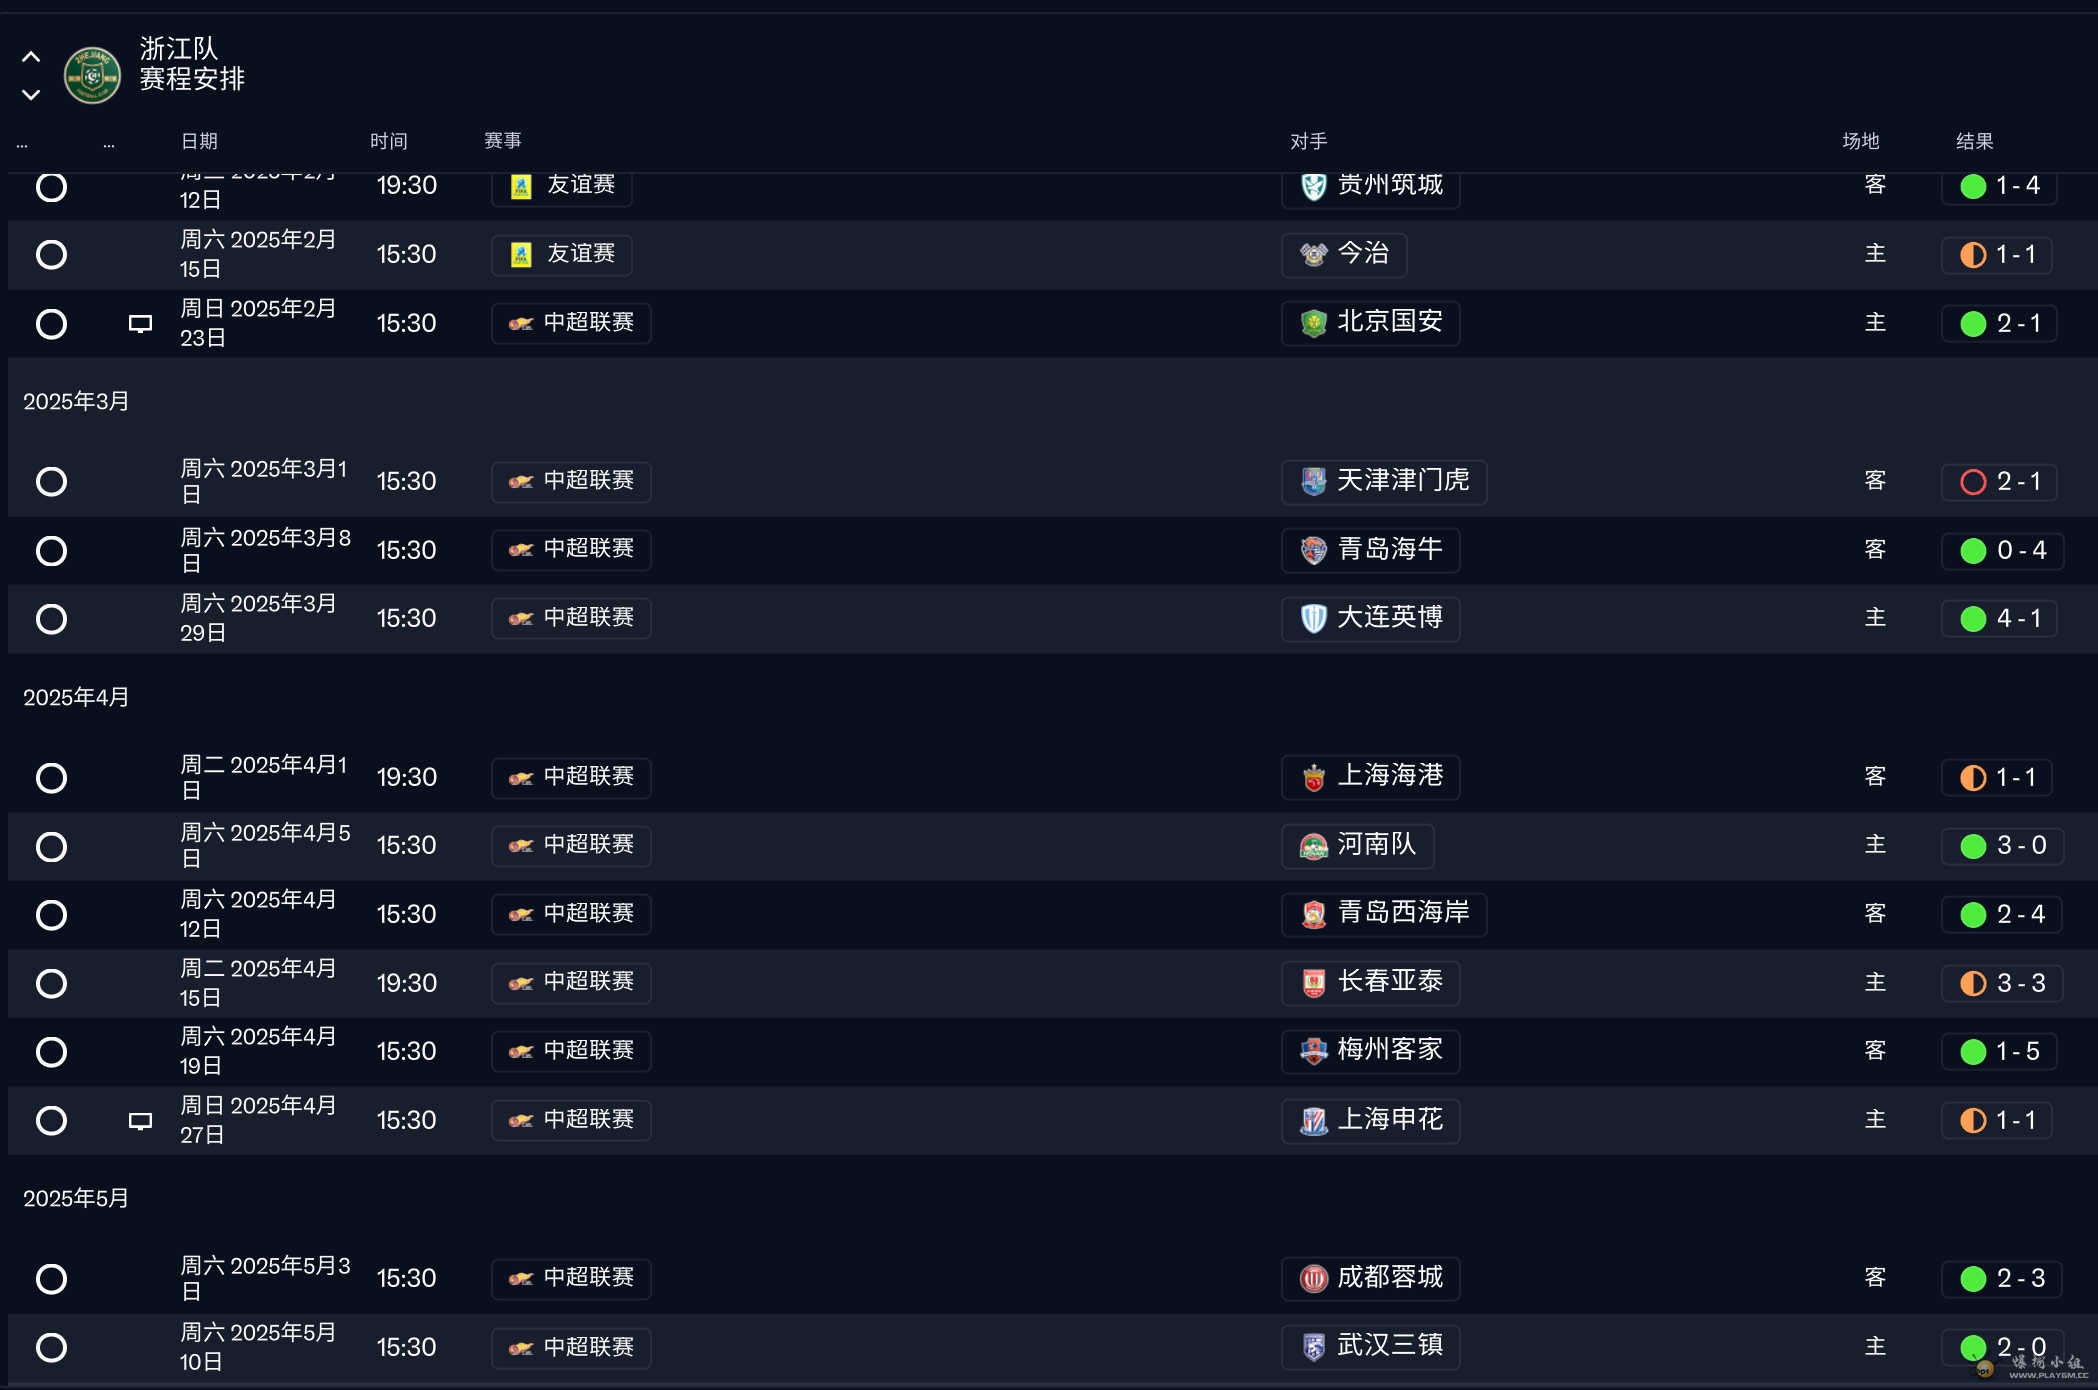2098x1390 pixels.
Task: Click the down chevron beside the team name
Action: tap(31, 95)
